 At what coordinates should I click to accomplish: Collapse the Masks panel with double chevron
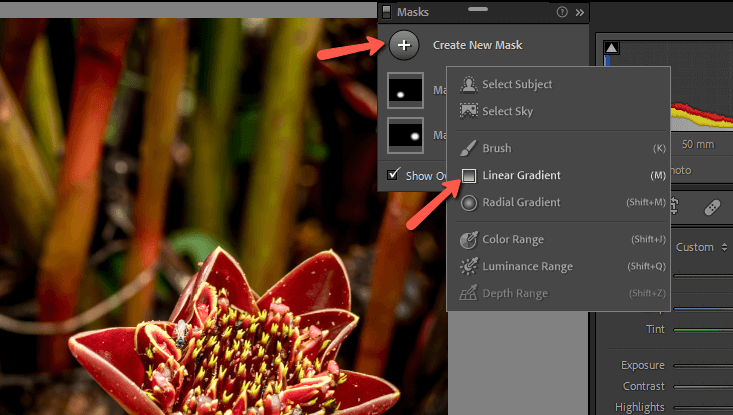[580, 13]
